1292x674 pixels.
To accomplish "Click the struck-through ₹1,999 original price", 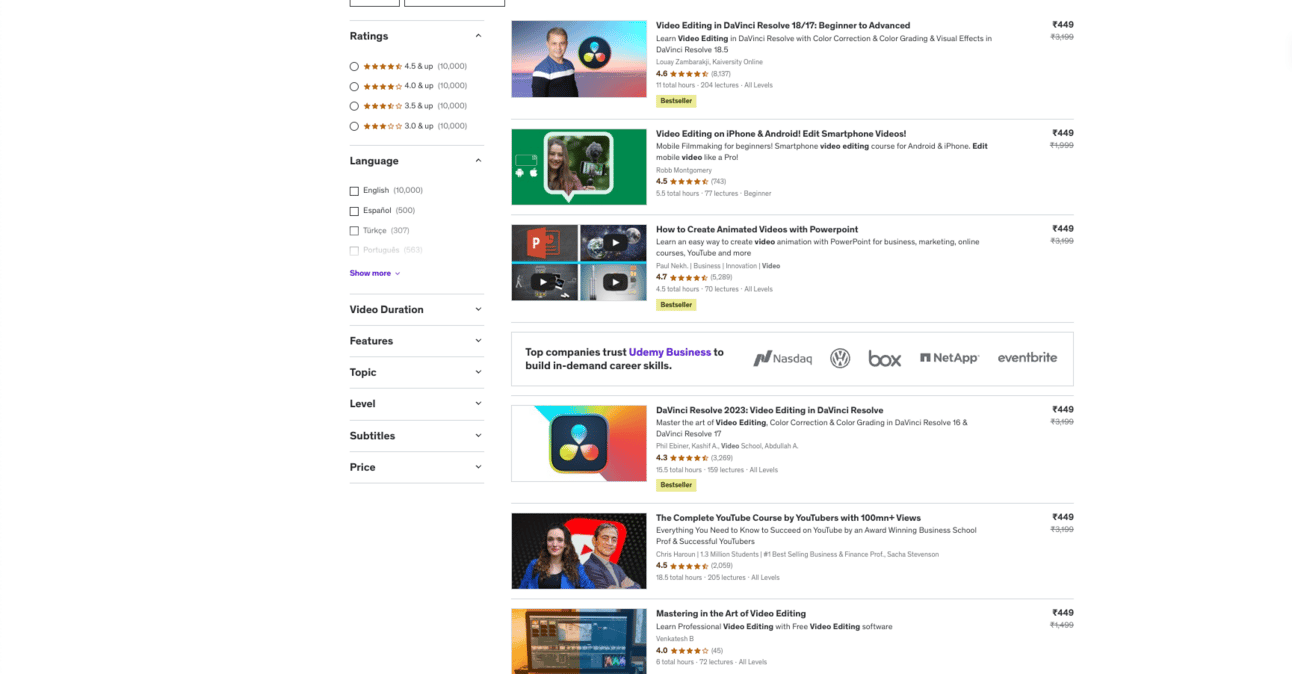I will click(1061, 145).
